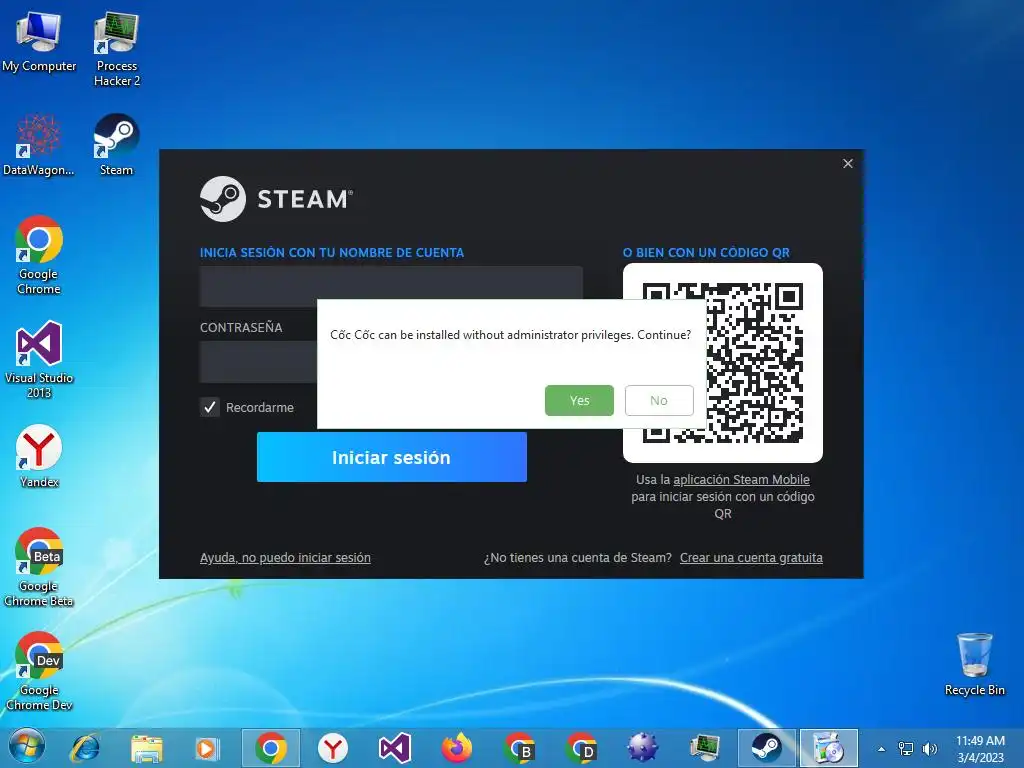Select the Recycle Bin desktop icon

[974, 665]
